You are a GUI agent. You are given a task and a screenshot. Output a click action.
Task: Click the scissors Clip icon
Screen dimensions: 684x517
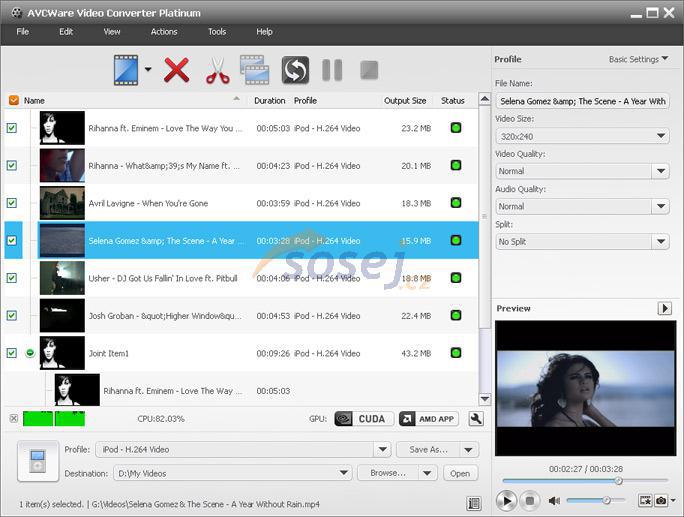[217, 70]
